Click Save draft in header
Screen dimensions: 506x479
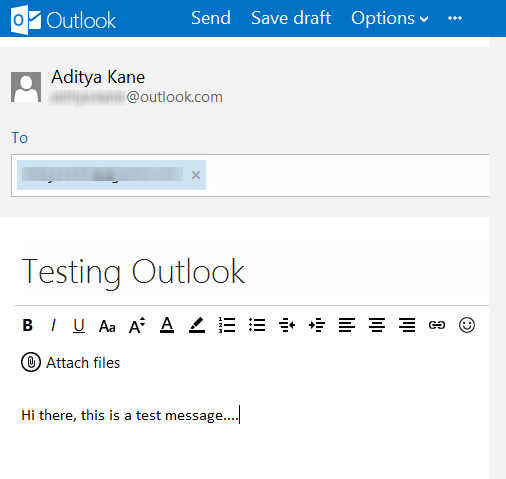click(x=291, y=18)
